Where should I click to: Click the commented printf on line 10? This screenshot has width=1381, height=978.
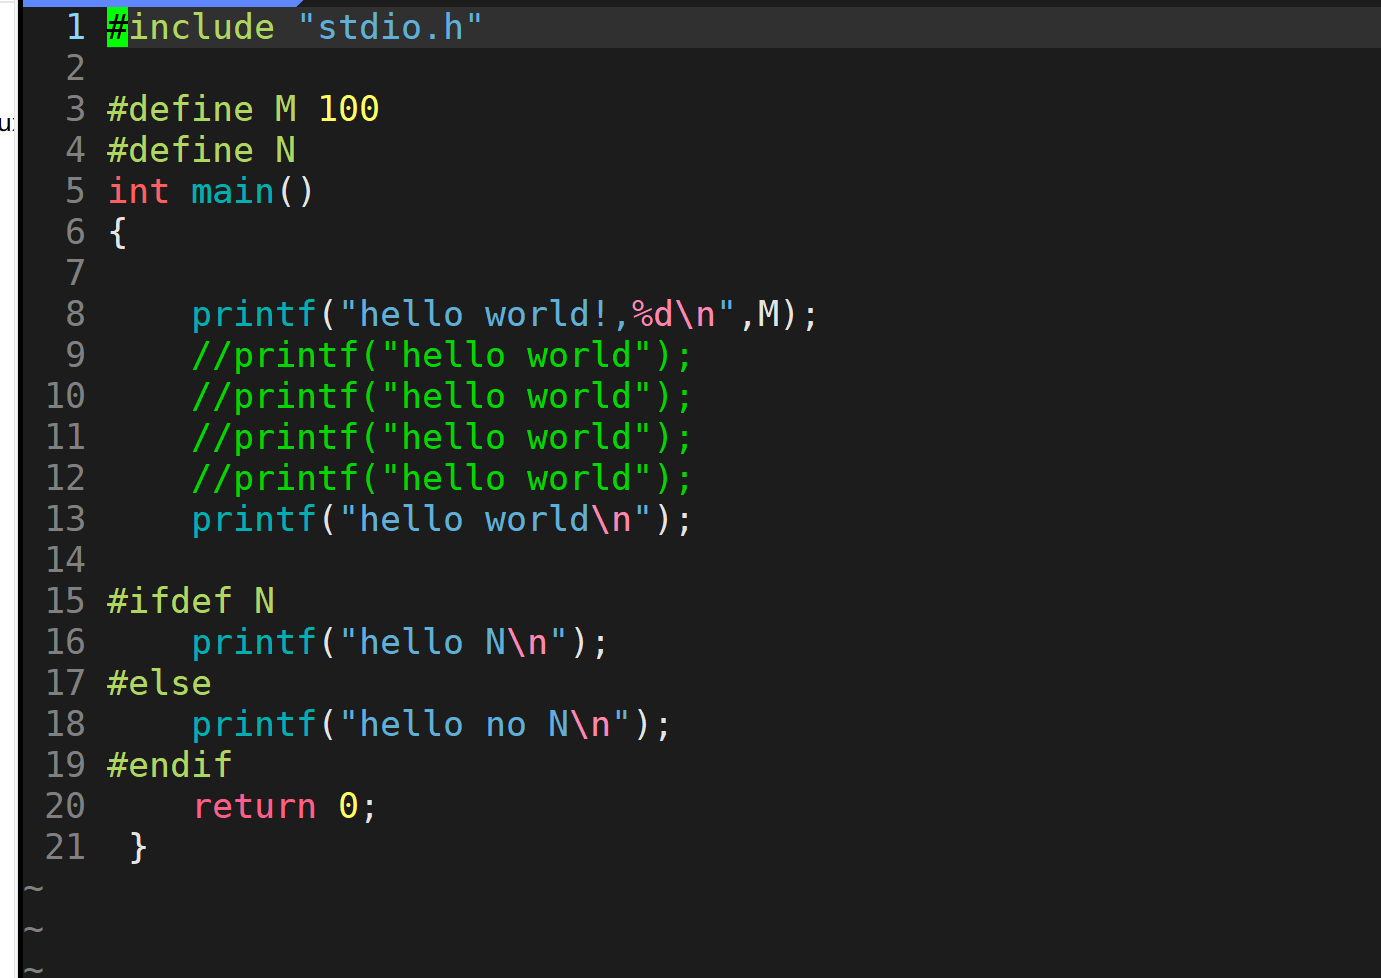(442, 397)
